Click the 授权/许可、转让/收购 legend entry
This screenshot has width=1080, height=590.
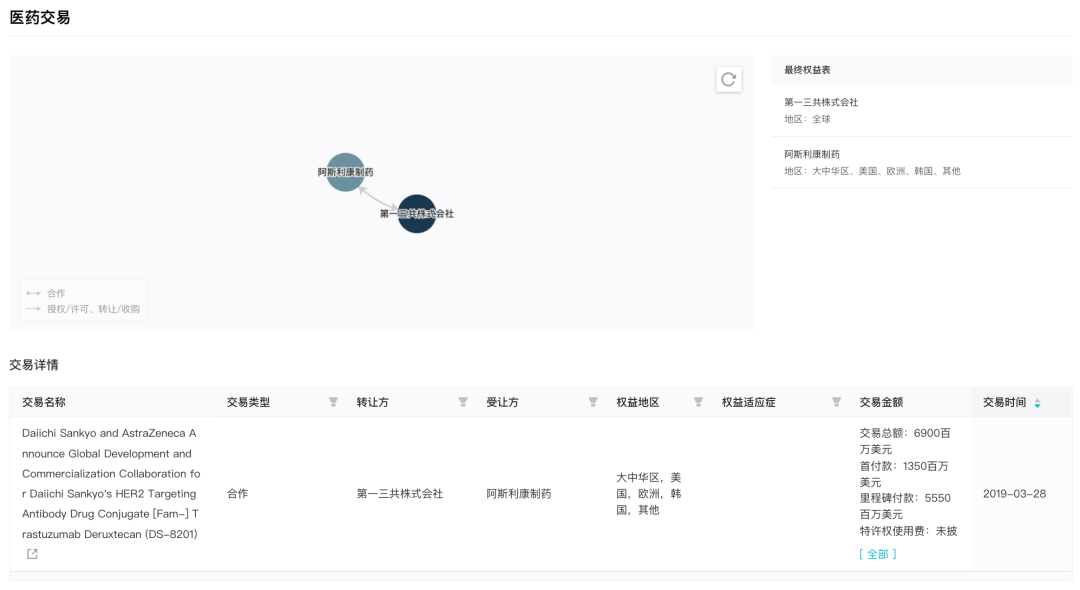click(83, 309)
